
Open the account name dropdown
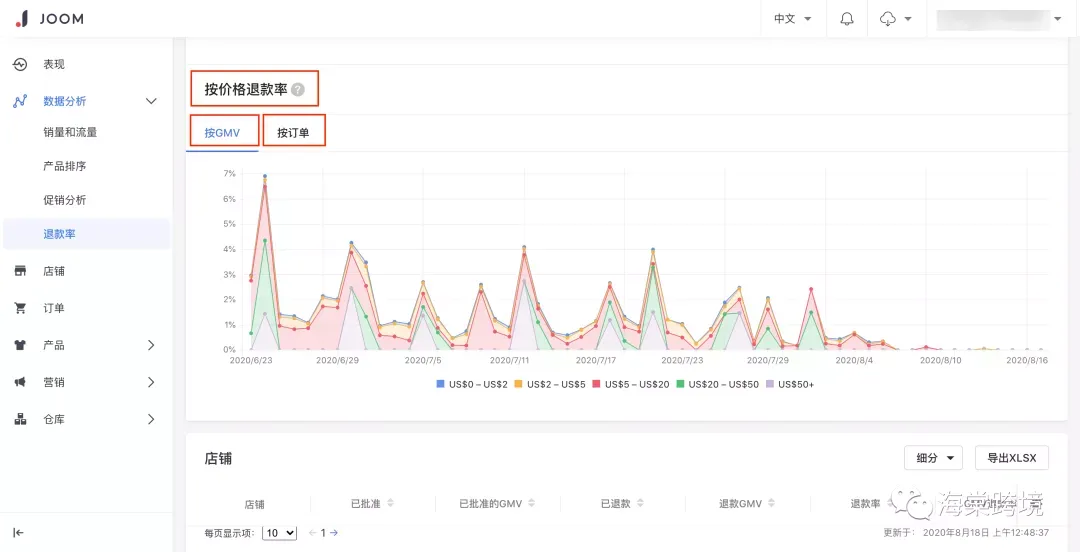(999, 19)
